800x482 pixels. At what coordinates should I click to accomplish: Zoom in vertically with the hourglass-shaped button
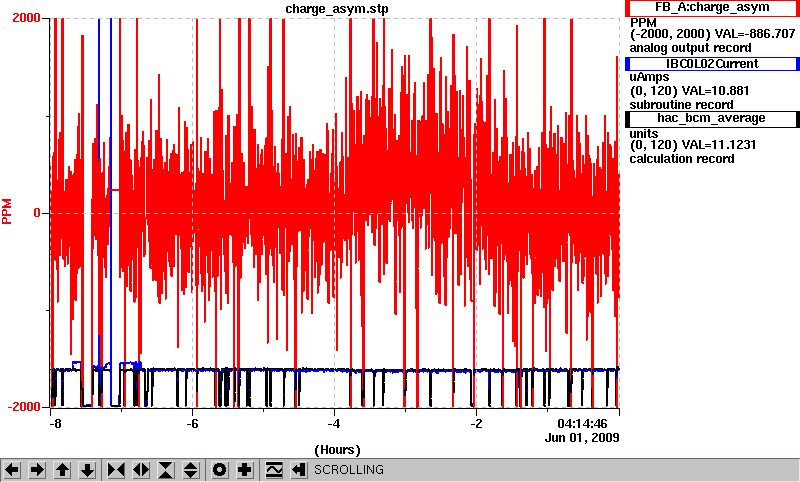pyautogui.click(x=166, y=470)
